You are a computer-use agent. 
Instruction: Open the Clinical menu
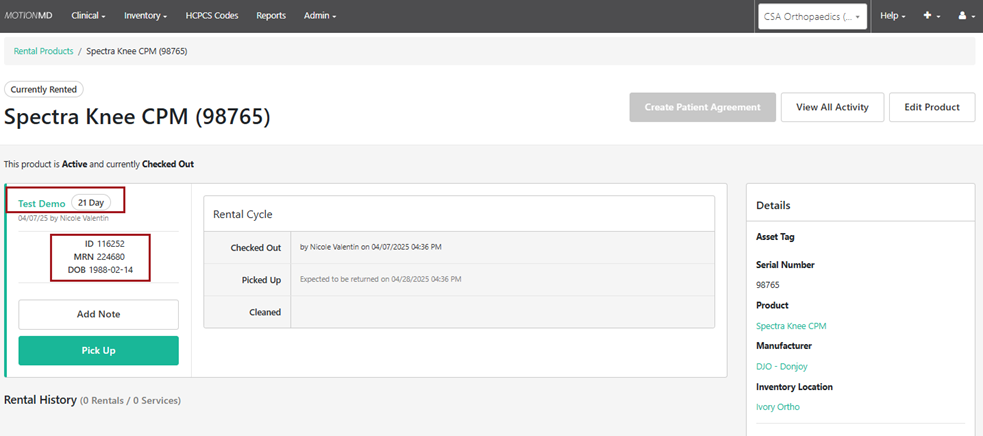88,16
